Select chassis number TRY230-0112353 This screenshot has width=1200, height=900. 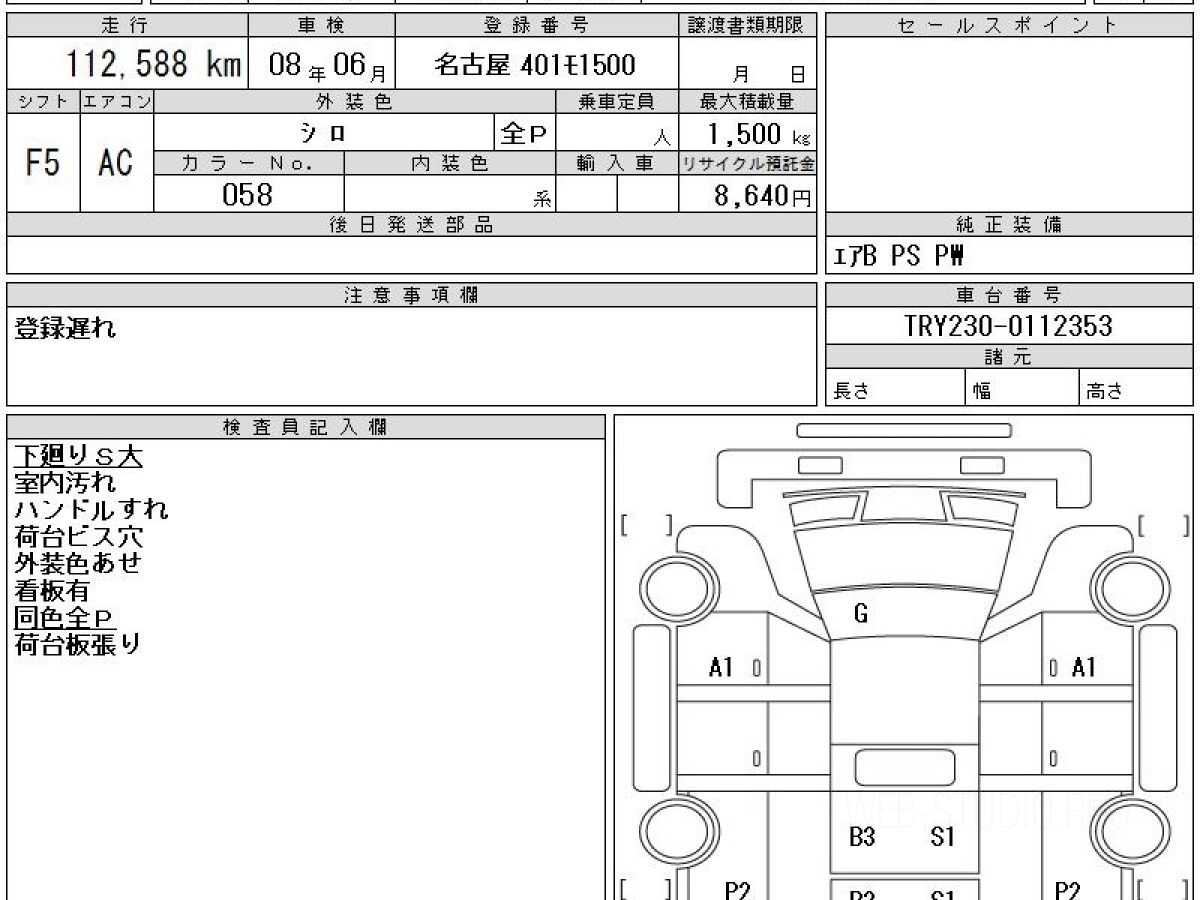pyautogui.click(x=1008, y=326)
